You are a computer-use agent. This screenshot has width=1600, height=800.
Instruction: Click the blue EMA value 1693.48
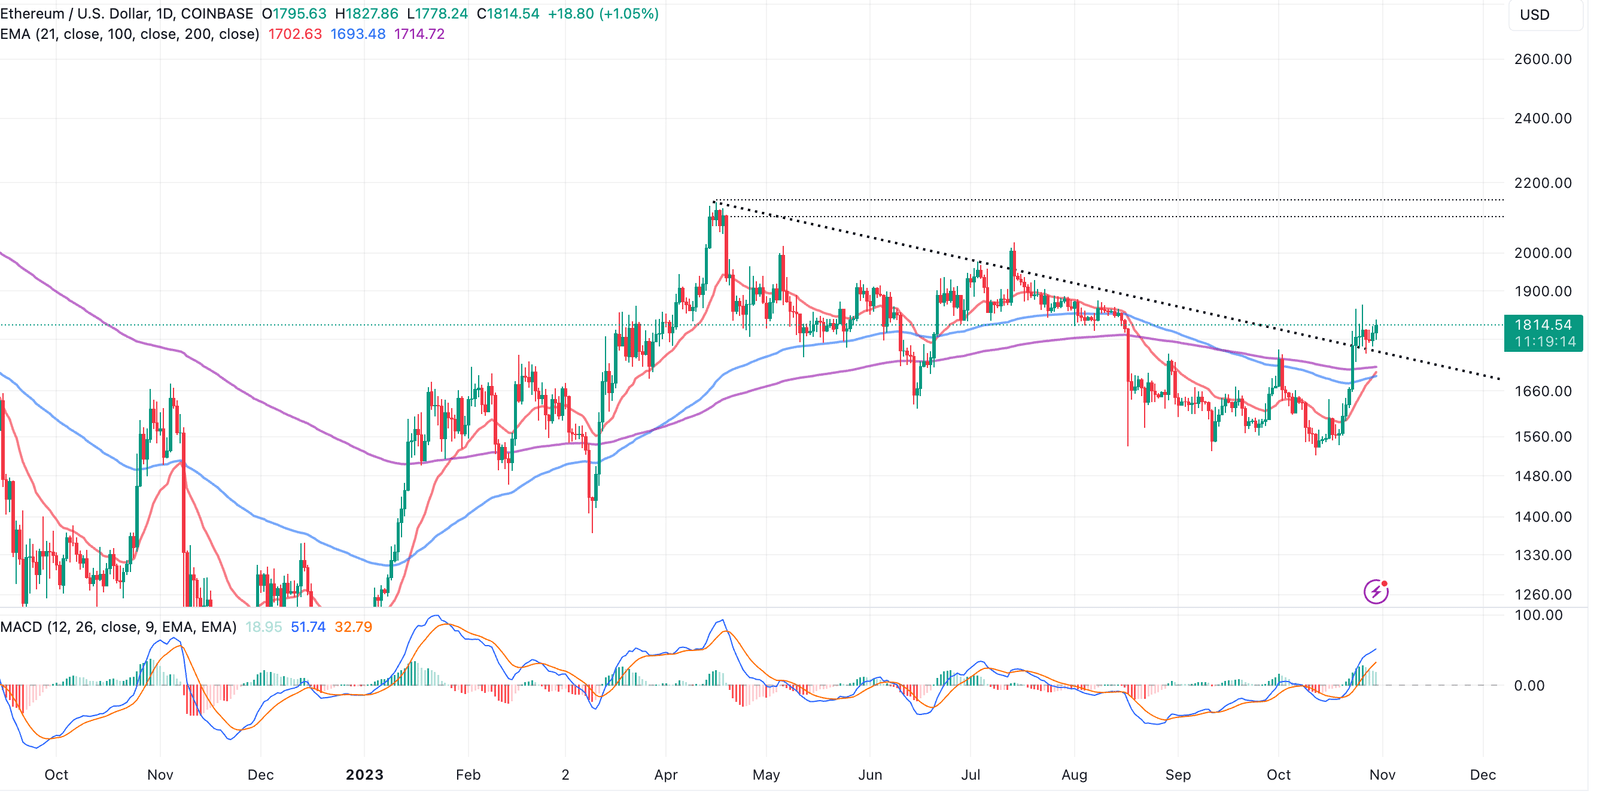click(x=358, y=34)
